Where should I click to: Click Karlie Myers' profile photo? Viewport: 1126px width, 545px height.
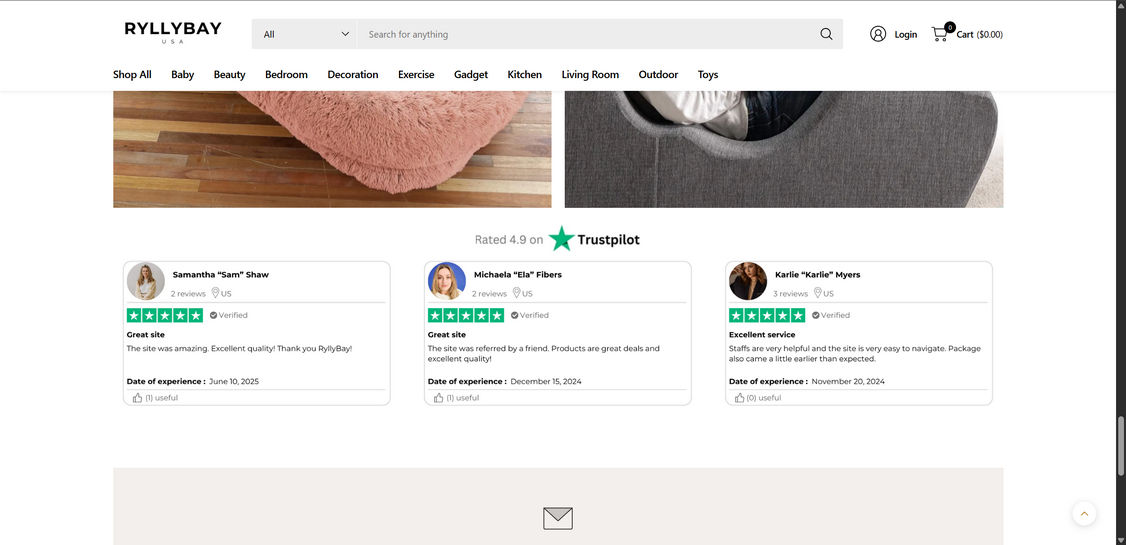(x=748, y=281)
